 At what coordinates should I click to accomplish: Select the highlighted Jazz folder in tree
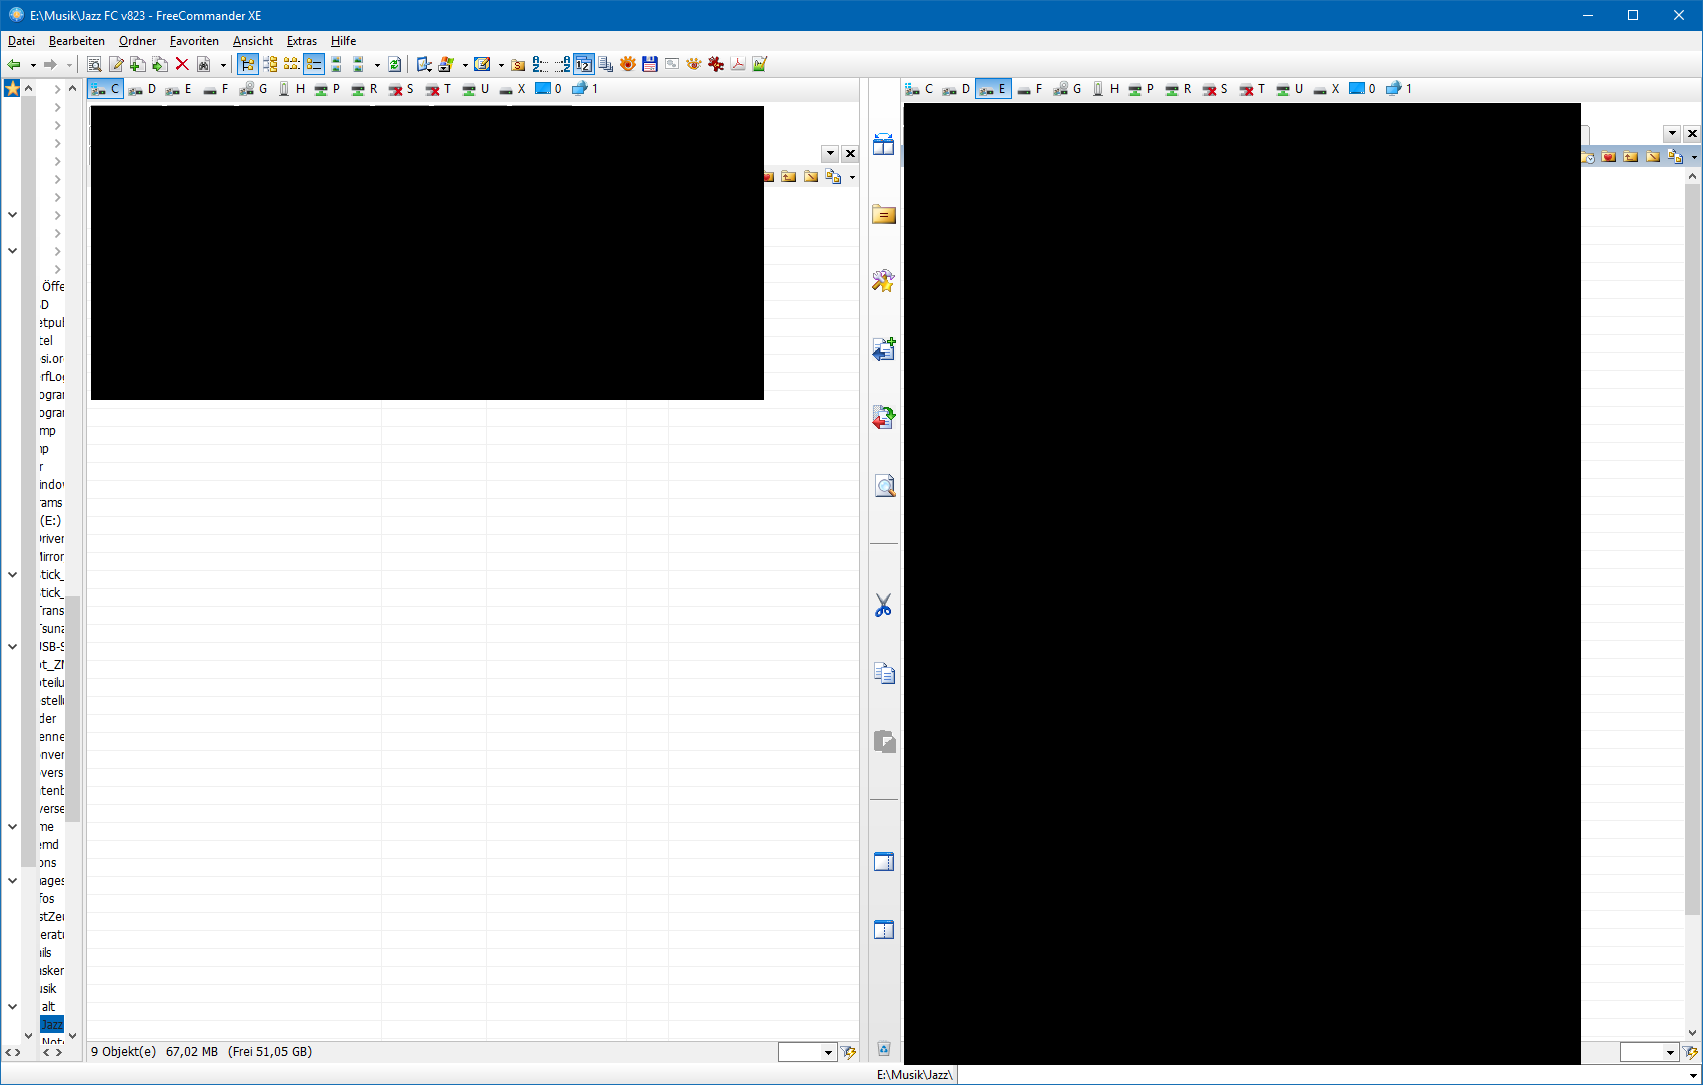[x=52, y=1025]
